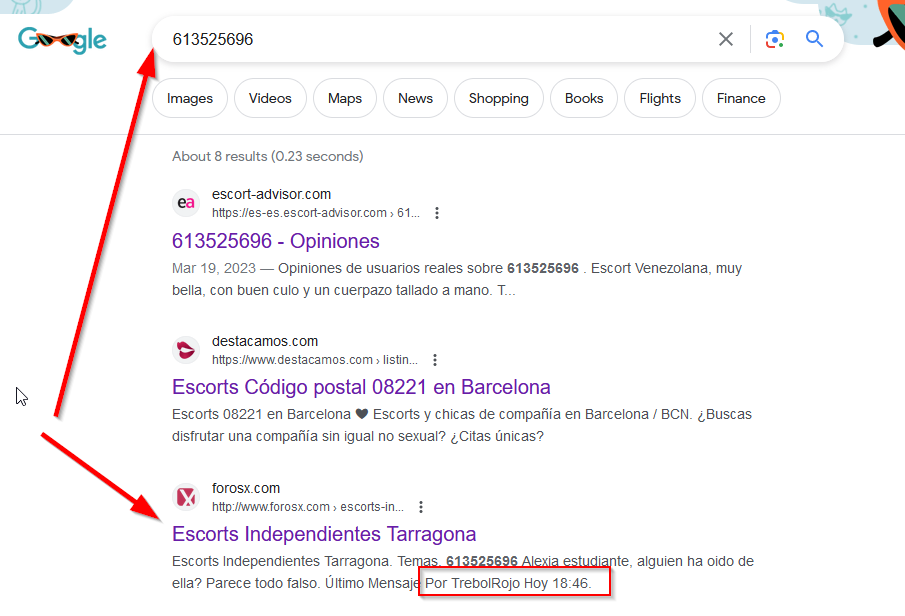Open more options for destacamos.com result
This screenshot has height=616, width=905.
[x=435, y=360]
